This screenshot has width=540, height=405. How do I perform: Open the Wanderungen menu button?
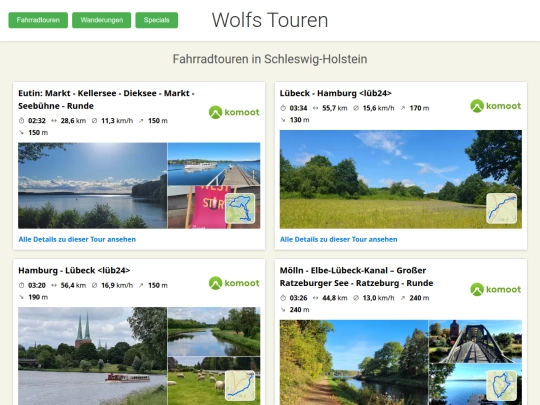(x=102, y=20)
